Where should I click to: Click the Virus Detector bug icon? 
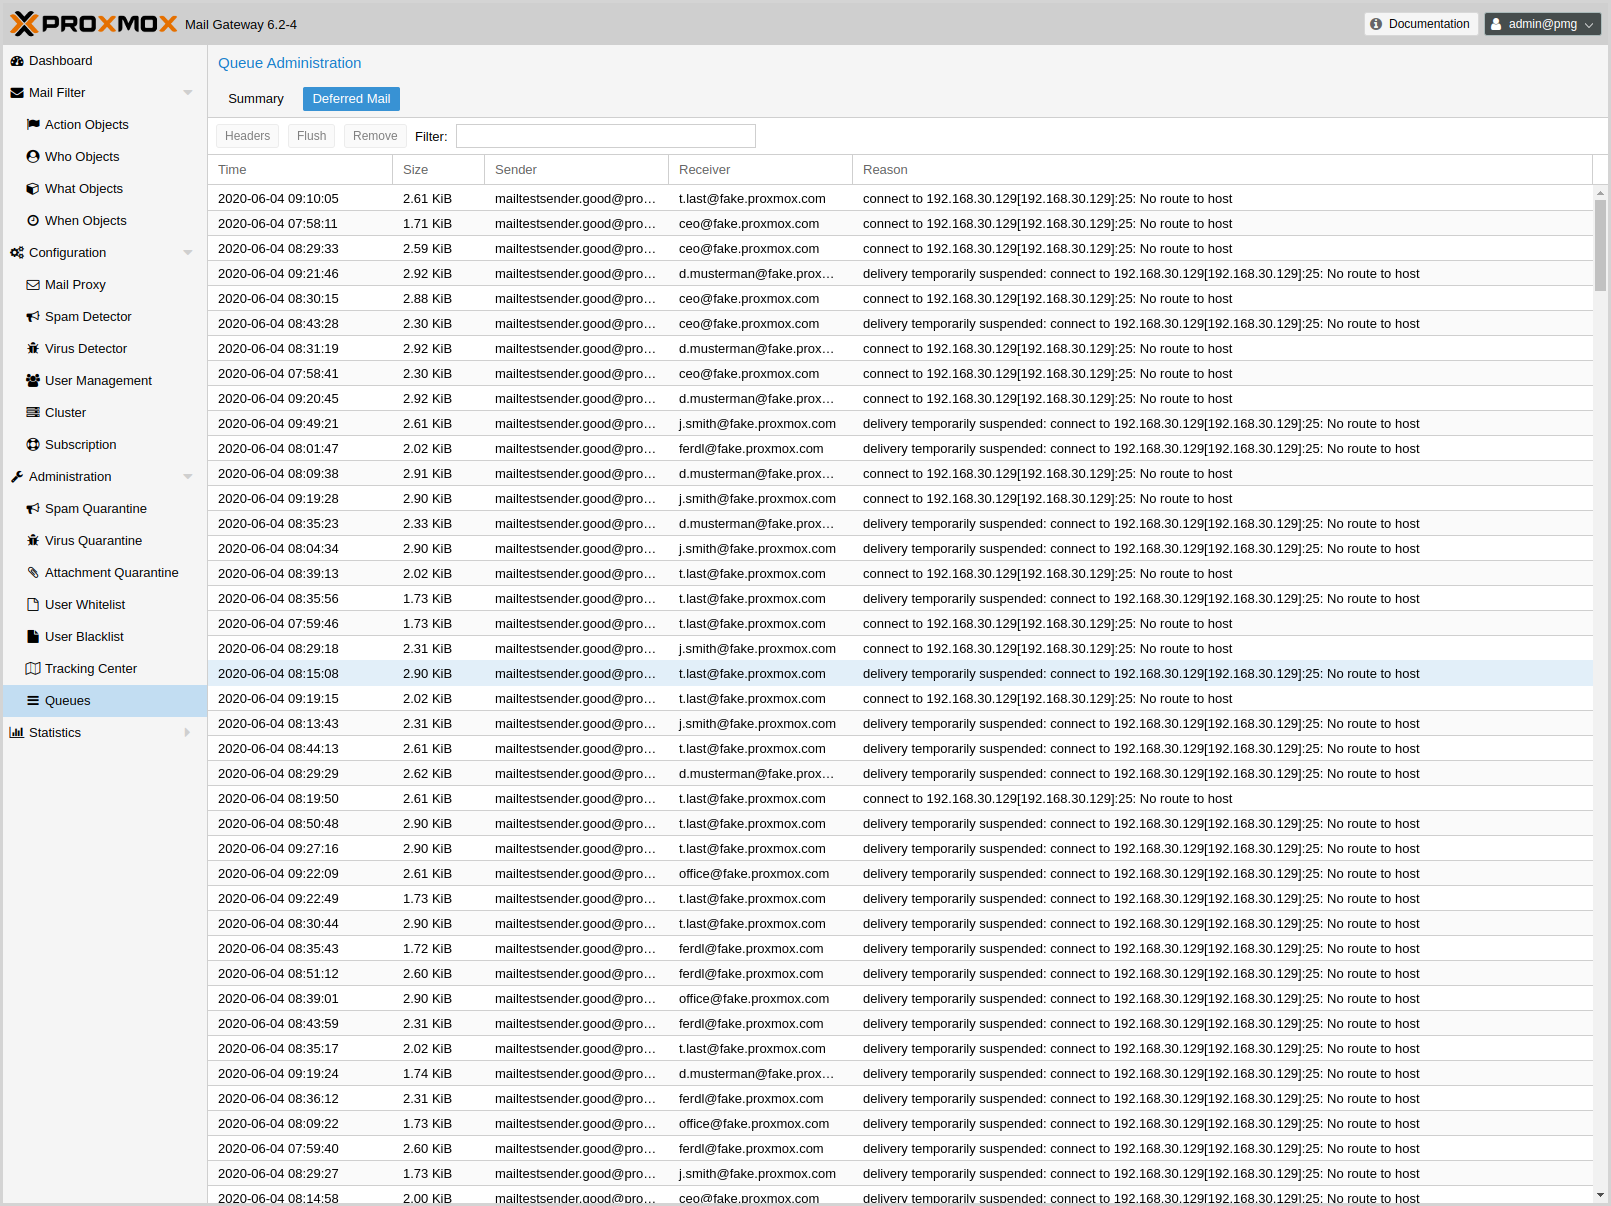click(33, 349)
